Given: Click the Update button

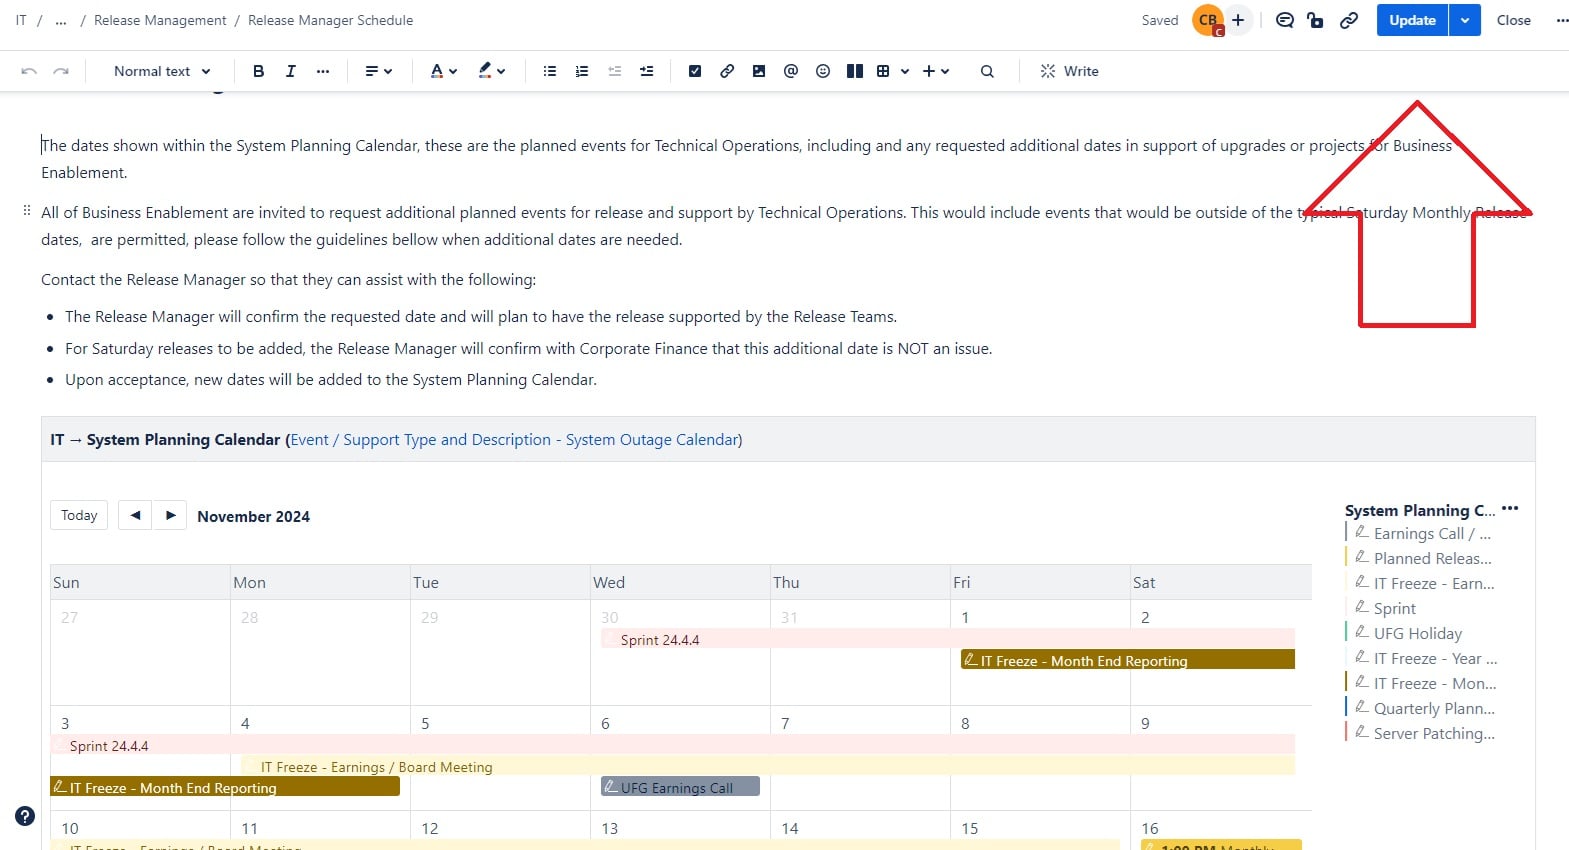Looking at the screenshot, I should pos(1412,20).
